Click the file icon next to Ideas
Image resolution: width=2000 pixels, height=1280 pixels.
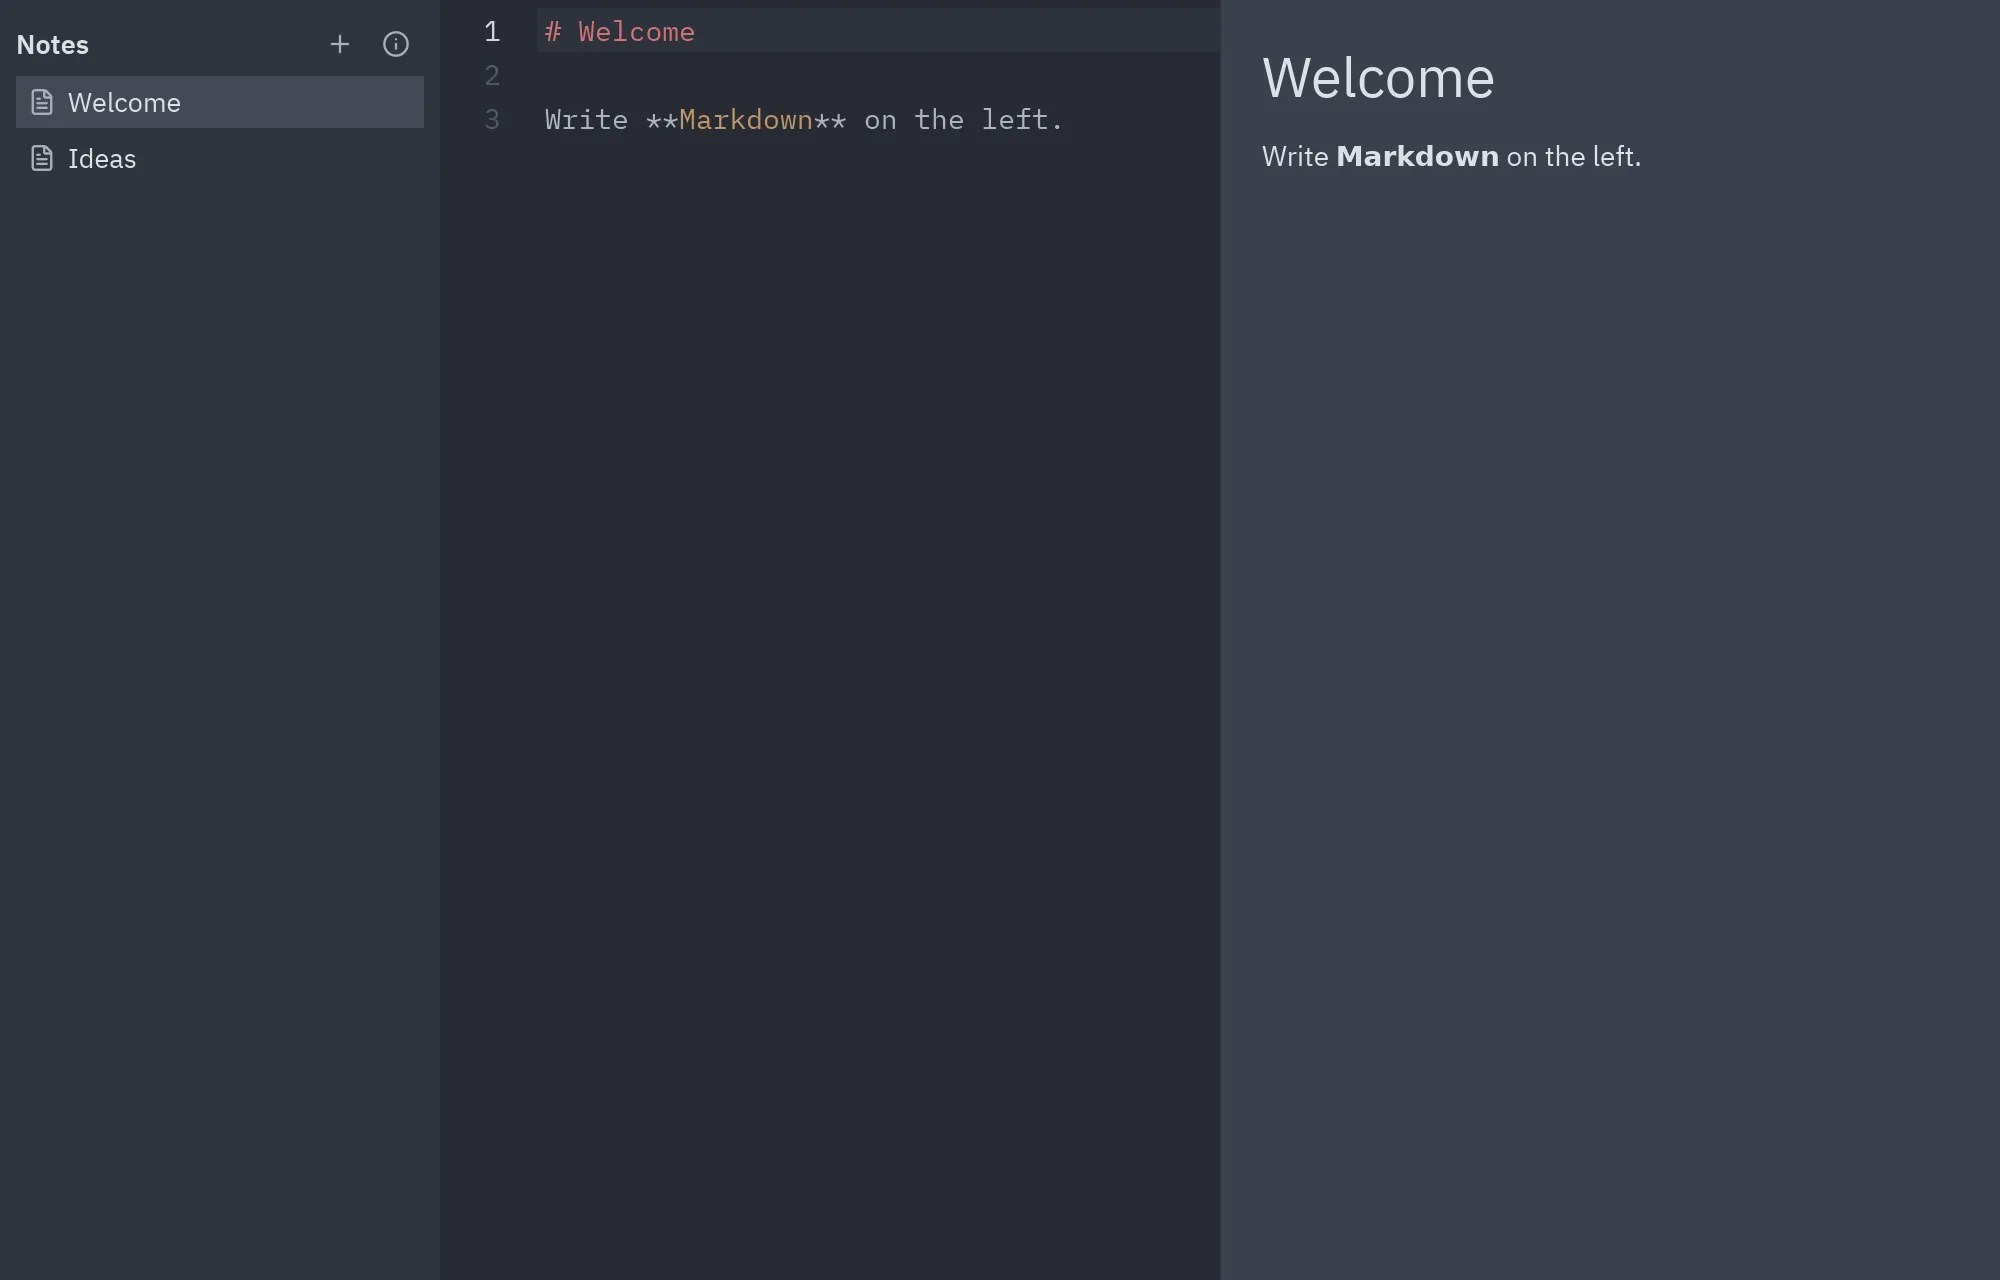coord(42,158)
